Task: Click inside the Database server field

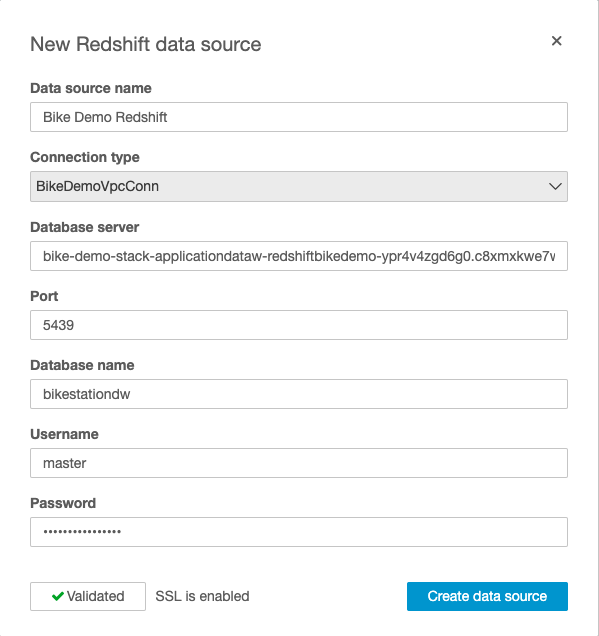Action: point(299,256)
